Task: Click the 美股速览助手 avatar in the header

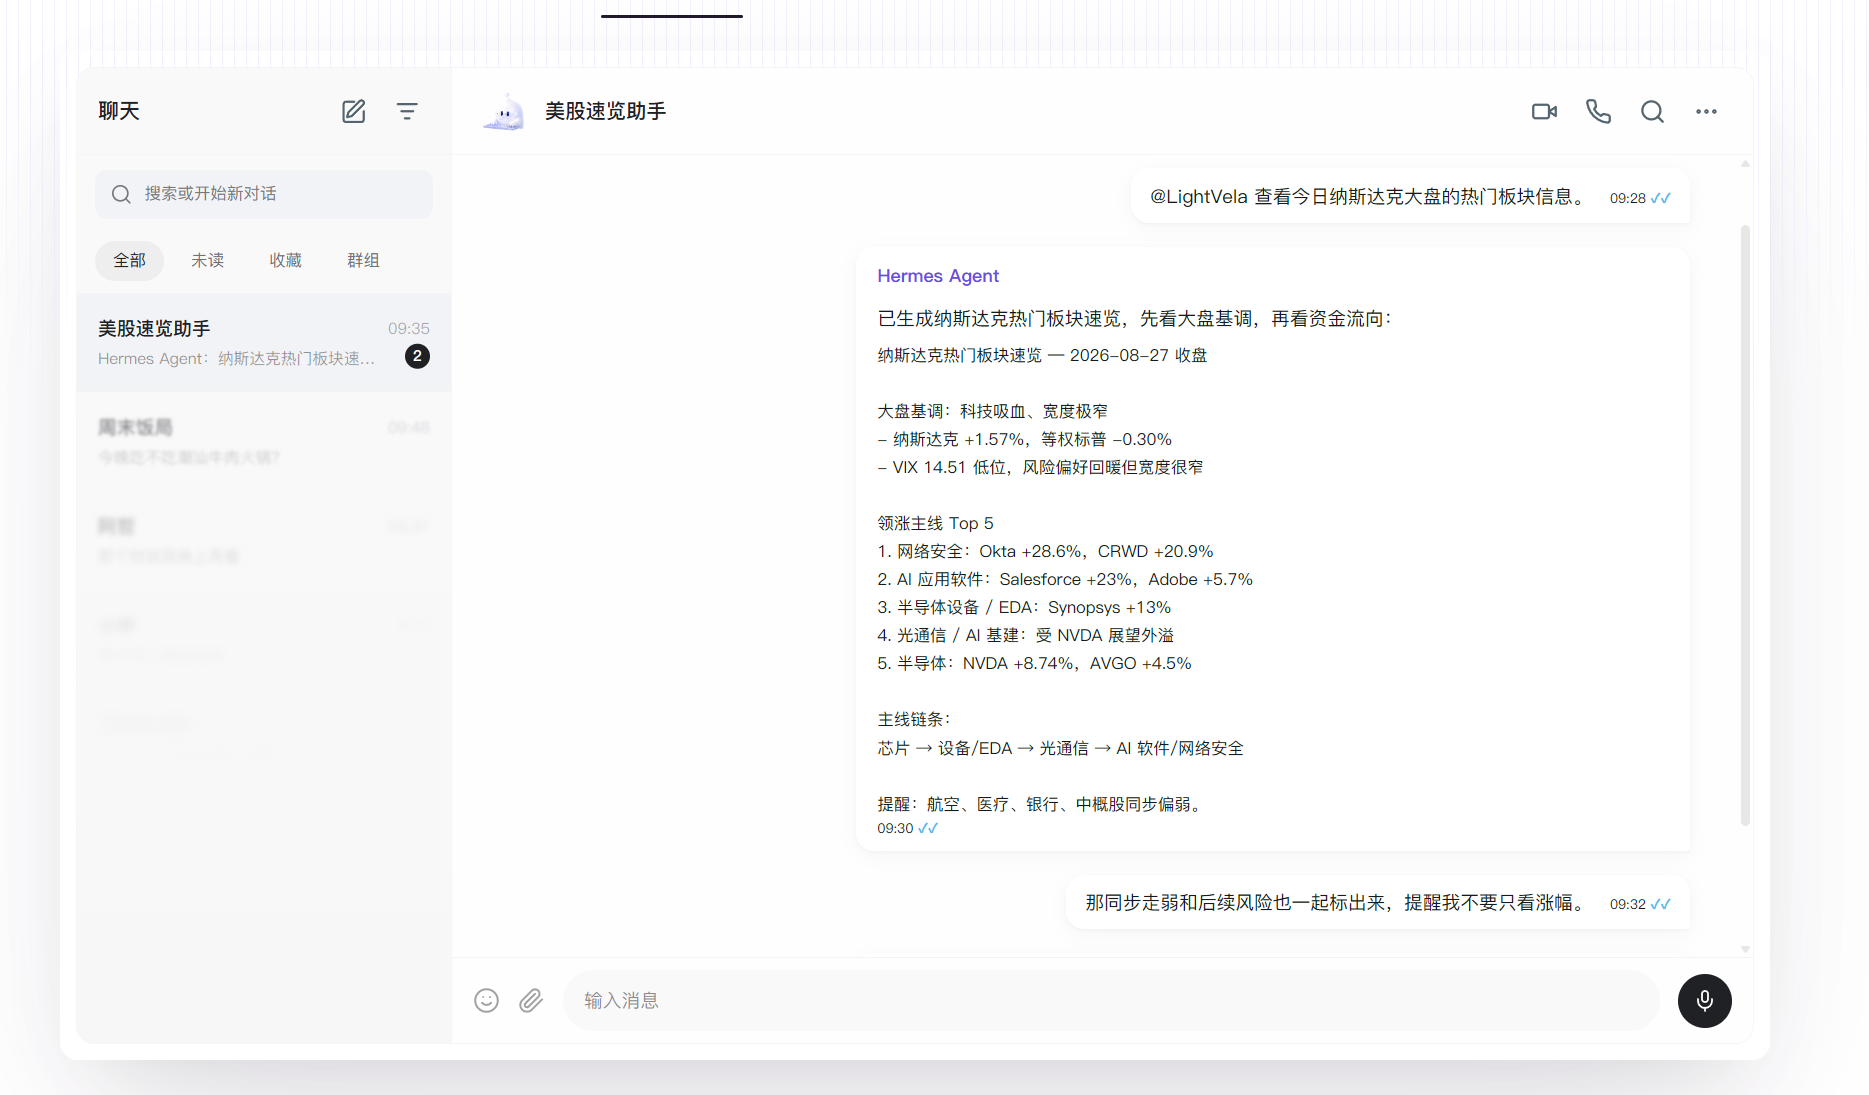Action: [505, 111]
